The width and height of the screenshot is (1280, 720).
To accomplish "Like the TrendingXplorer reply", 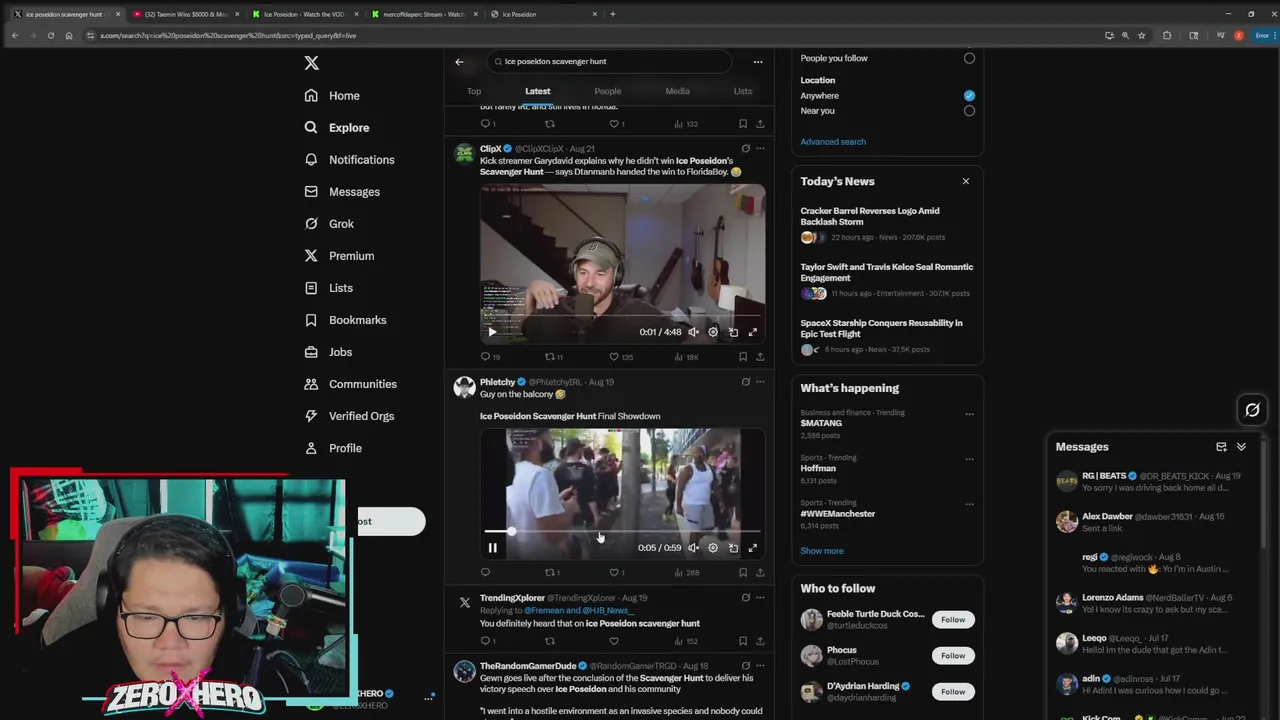I will pyautogui.click(x=614, y=641).
